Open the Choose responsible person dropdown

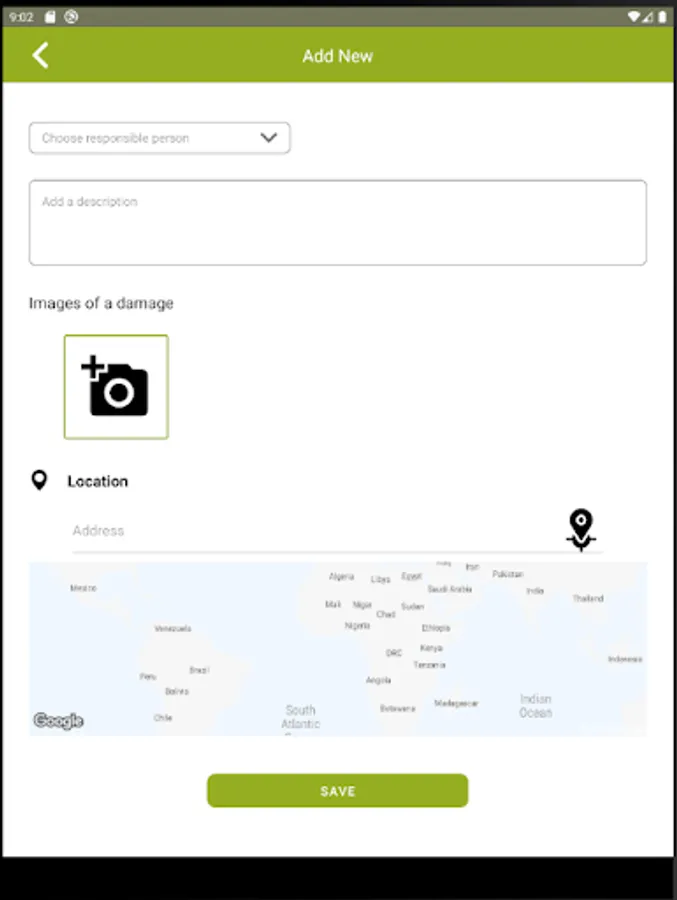(x=159, y=138)
